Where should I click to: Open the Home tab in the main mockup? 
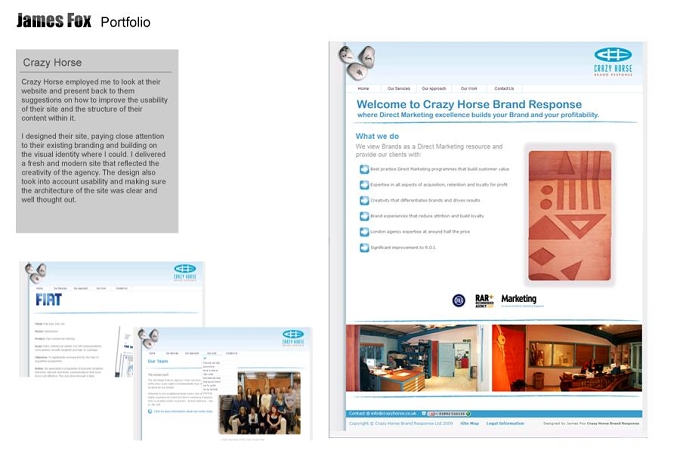point(363,88)
